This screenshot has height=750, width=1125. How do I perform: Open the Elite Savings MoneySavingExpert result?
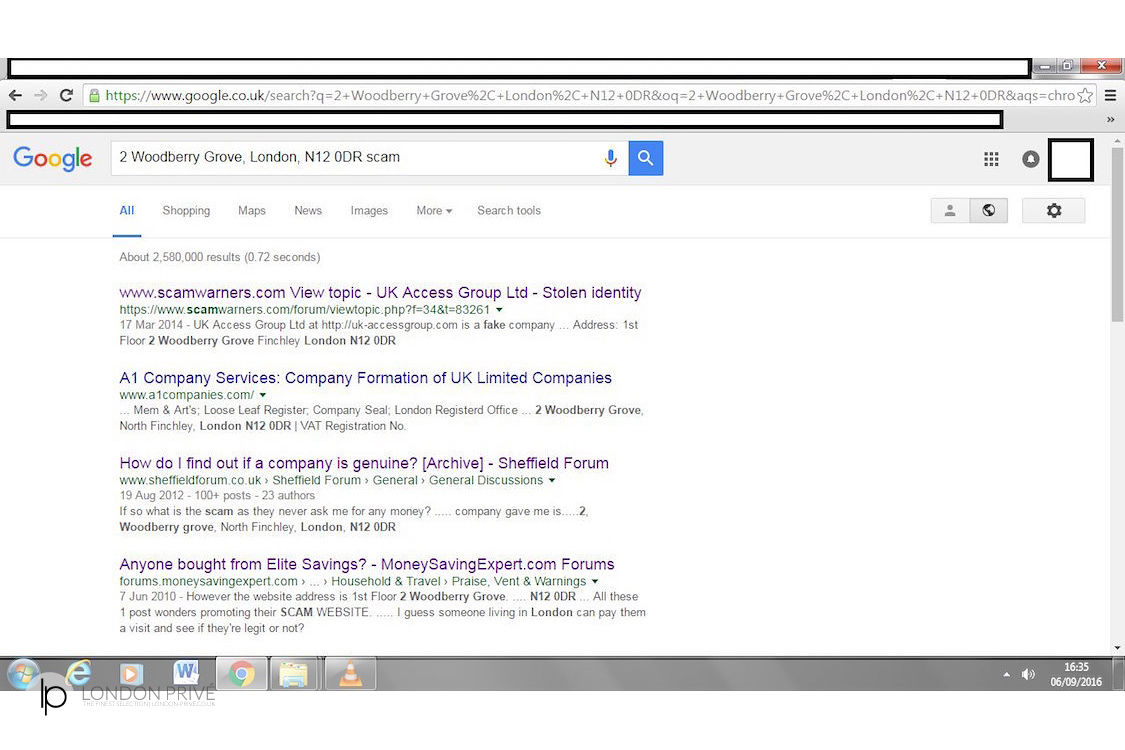pos(367,565)
